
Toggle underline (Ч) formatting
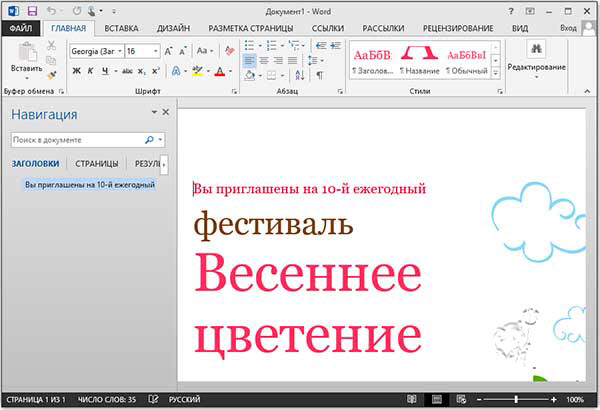pyautogui.click(x=104, y=71)
